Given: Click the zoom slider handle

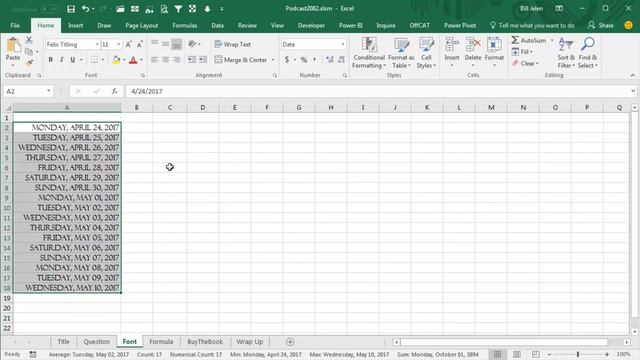Looking at the screenshot, I should tap(578, 354).
